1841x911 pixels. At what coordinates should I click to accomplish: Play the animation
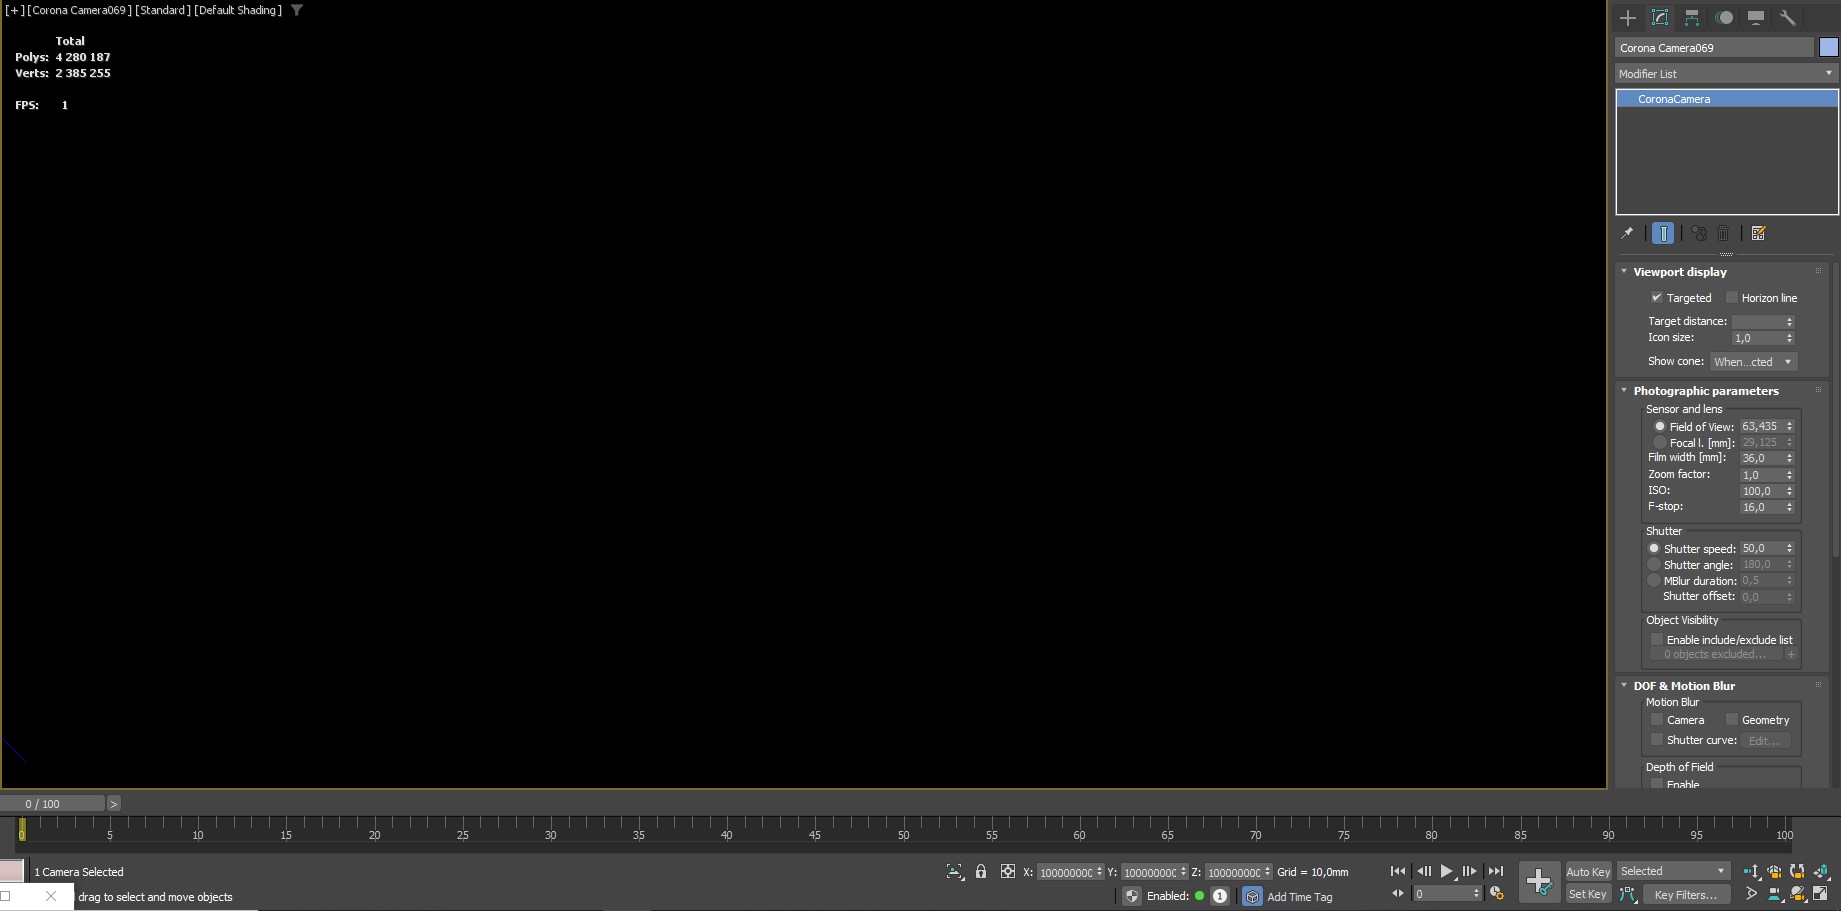pyautogui.click(x=1447, y=871)
